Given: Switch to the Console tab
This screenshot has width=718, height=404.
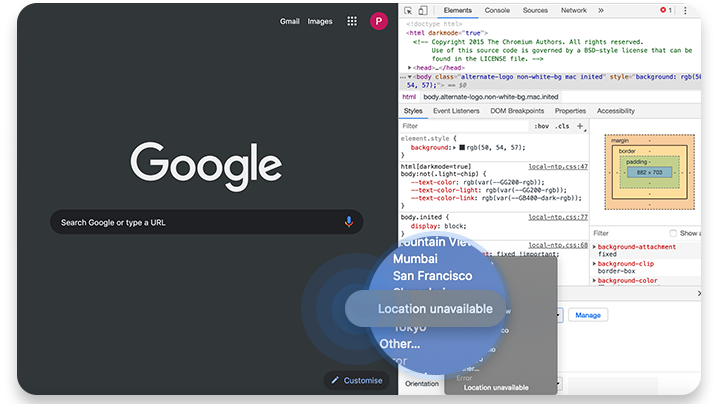Looking at the screenshot, I should [x=497, y=10].
